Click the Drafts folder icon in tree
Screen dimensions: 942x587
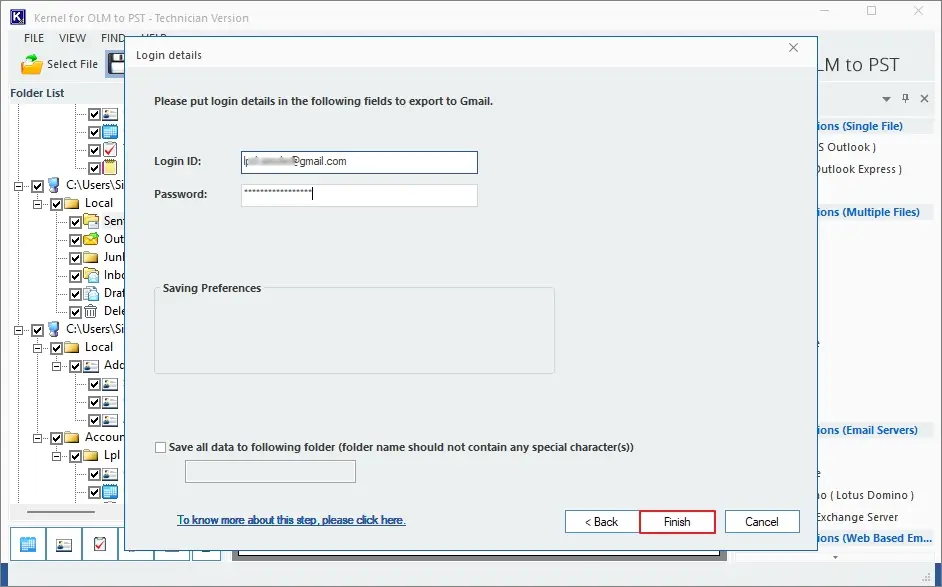[91, 293]
